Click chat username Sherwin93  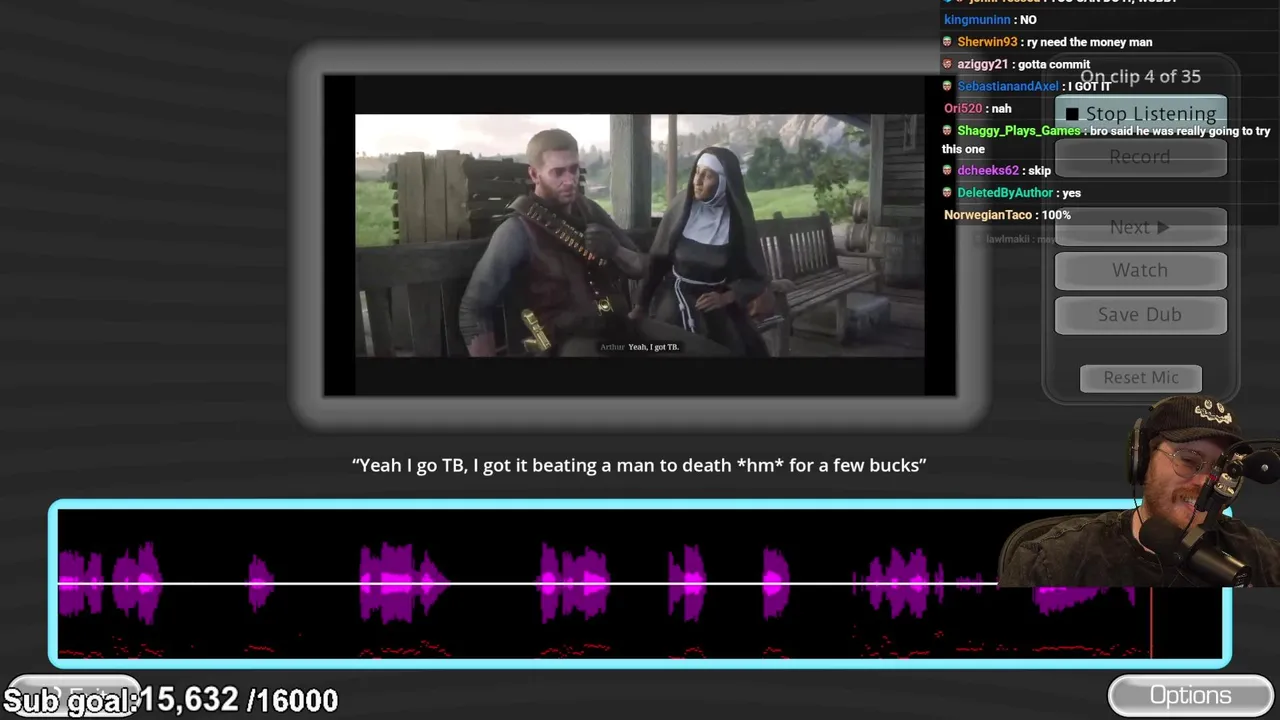tap(987, 42)
